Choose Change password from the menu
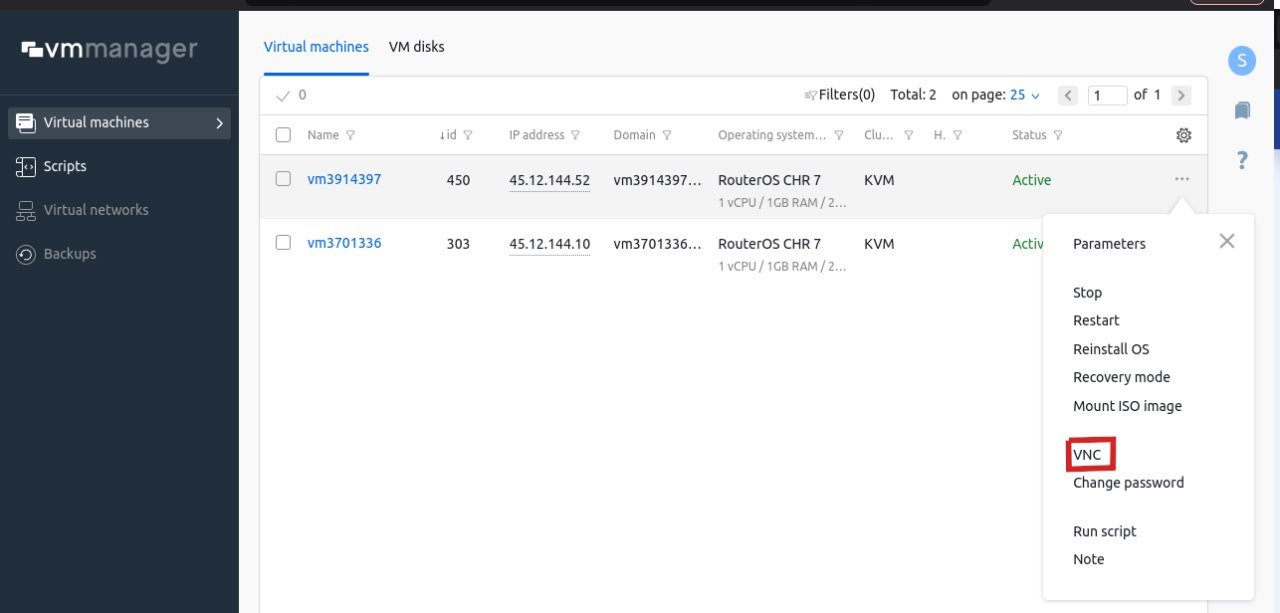The image size is (1280, 613). (x=1128, y=483)
